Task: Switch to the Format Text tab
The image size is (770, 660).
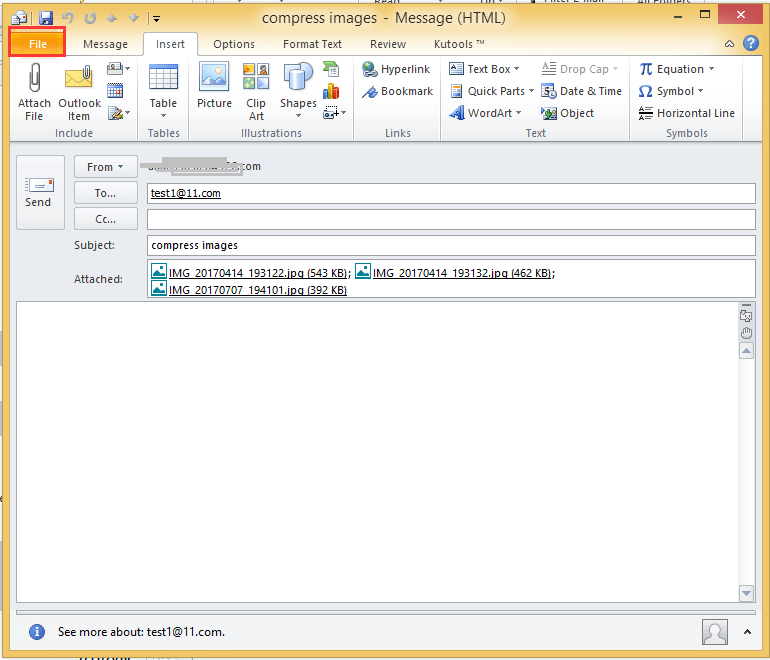Action: pos(312,44)
